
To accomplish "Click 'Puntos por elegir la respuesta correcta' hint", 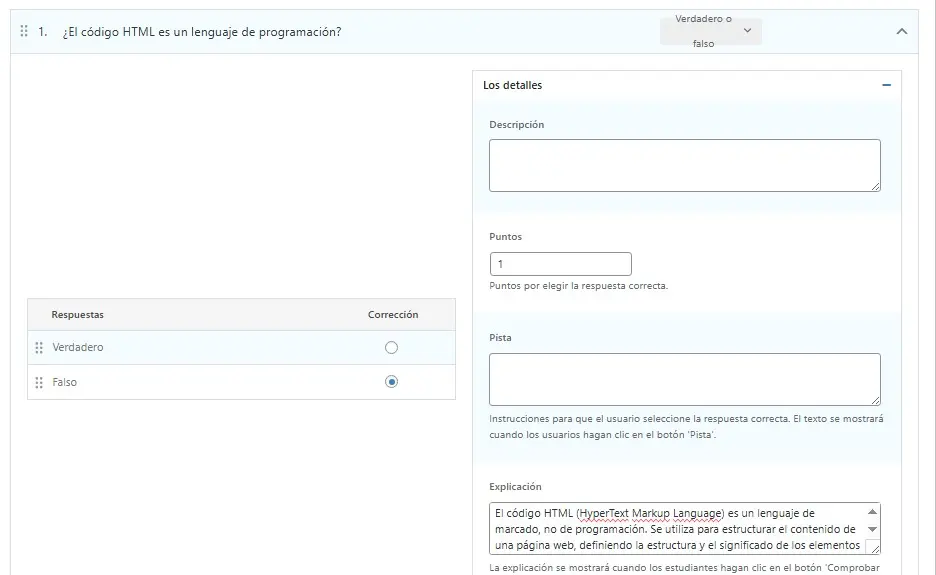I will [x=578, y=286].
